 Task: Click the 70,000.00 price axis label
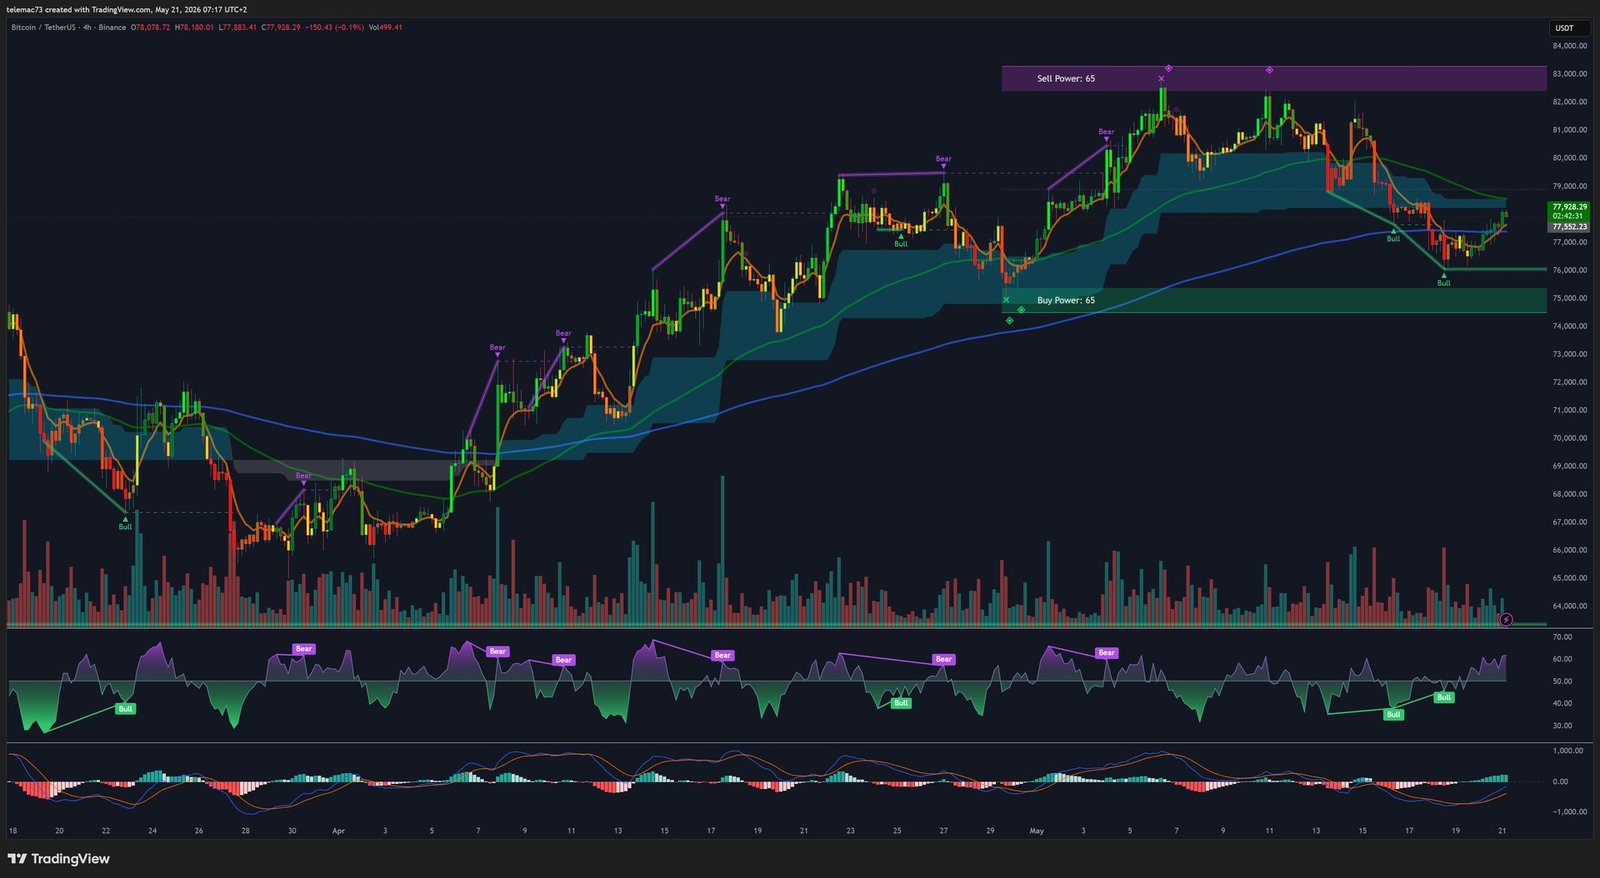[1569, 438]
